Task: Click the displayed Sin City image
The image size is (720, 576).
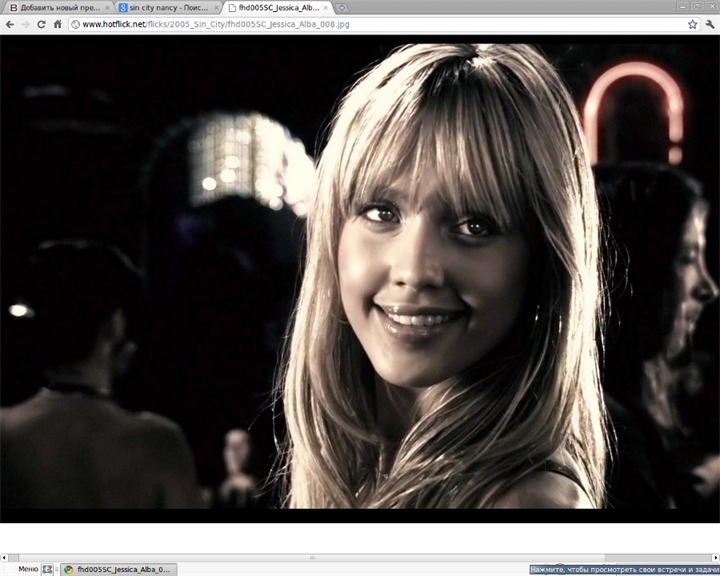Action: [x=360, y=279]
